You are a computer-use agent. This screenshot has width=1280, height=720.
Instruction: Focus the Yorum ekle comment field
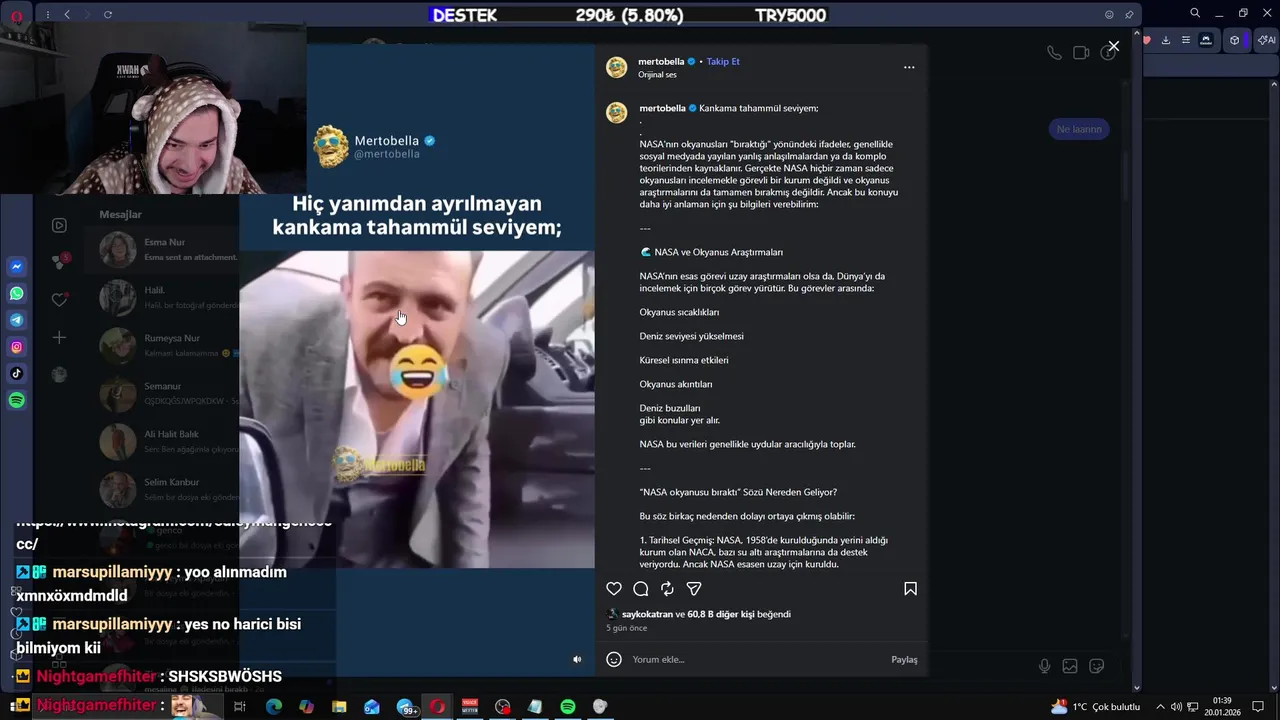pyautogui.click(x=756, y=660)
